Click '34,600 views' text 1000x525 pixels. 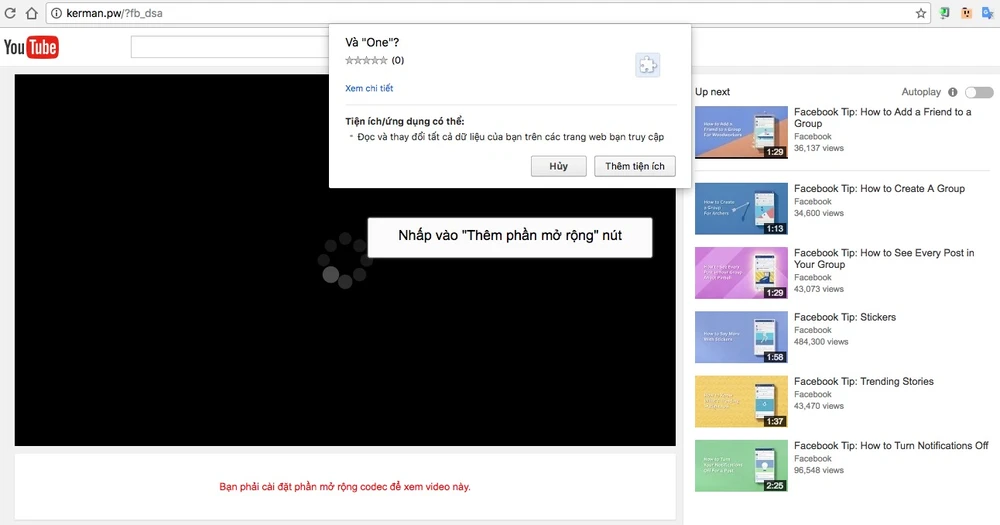(819, 213)
